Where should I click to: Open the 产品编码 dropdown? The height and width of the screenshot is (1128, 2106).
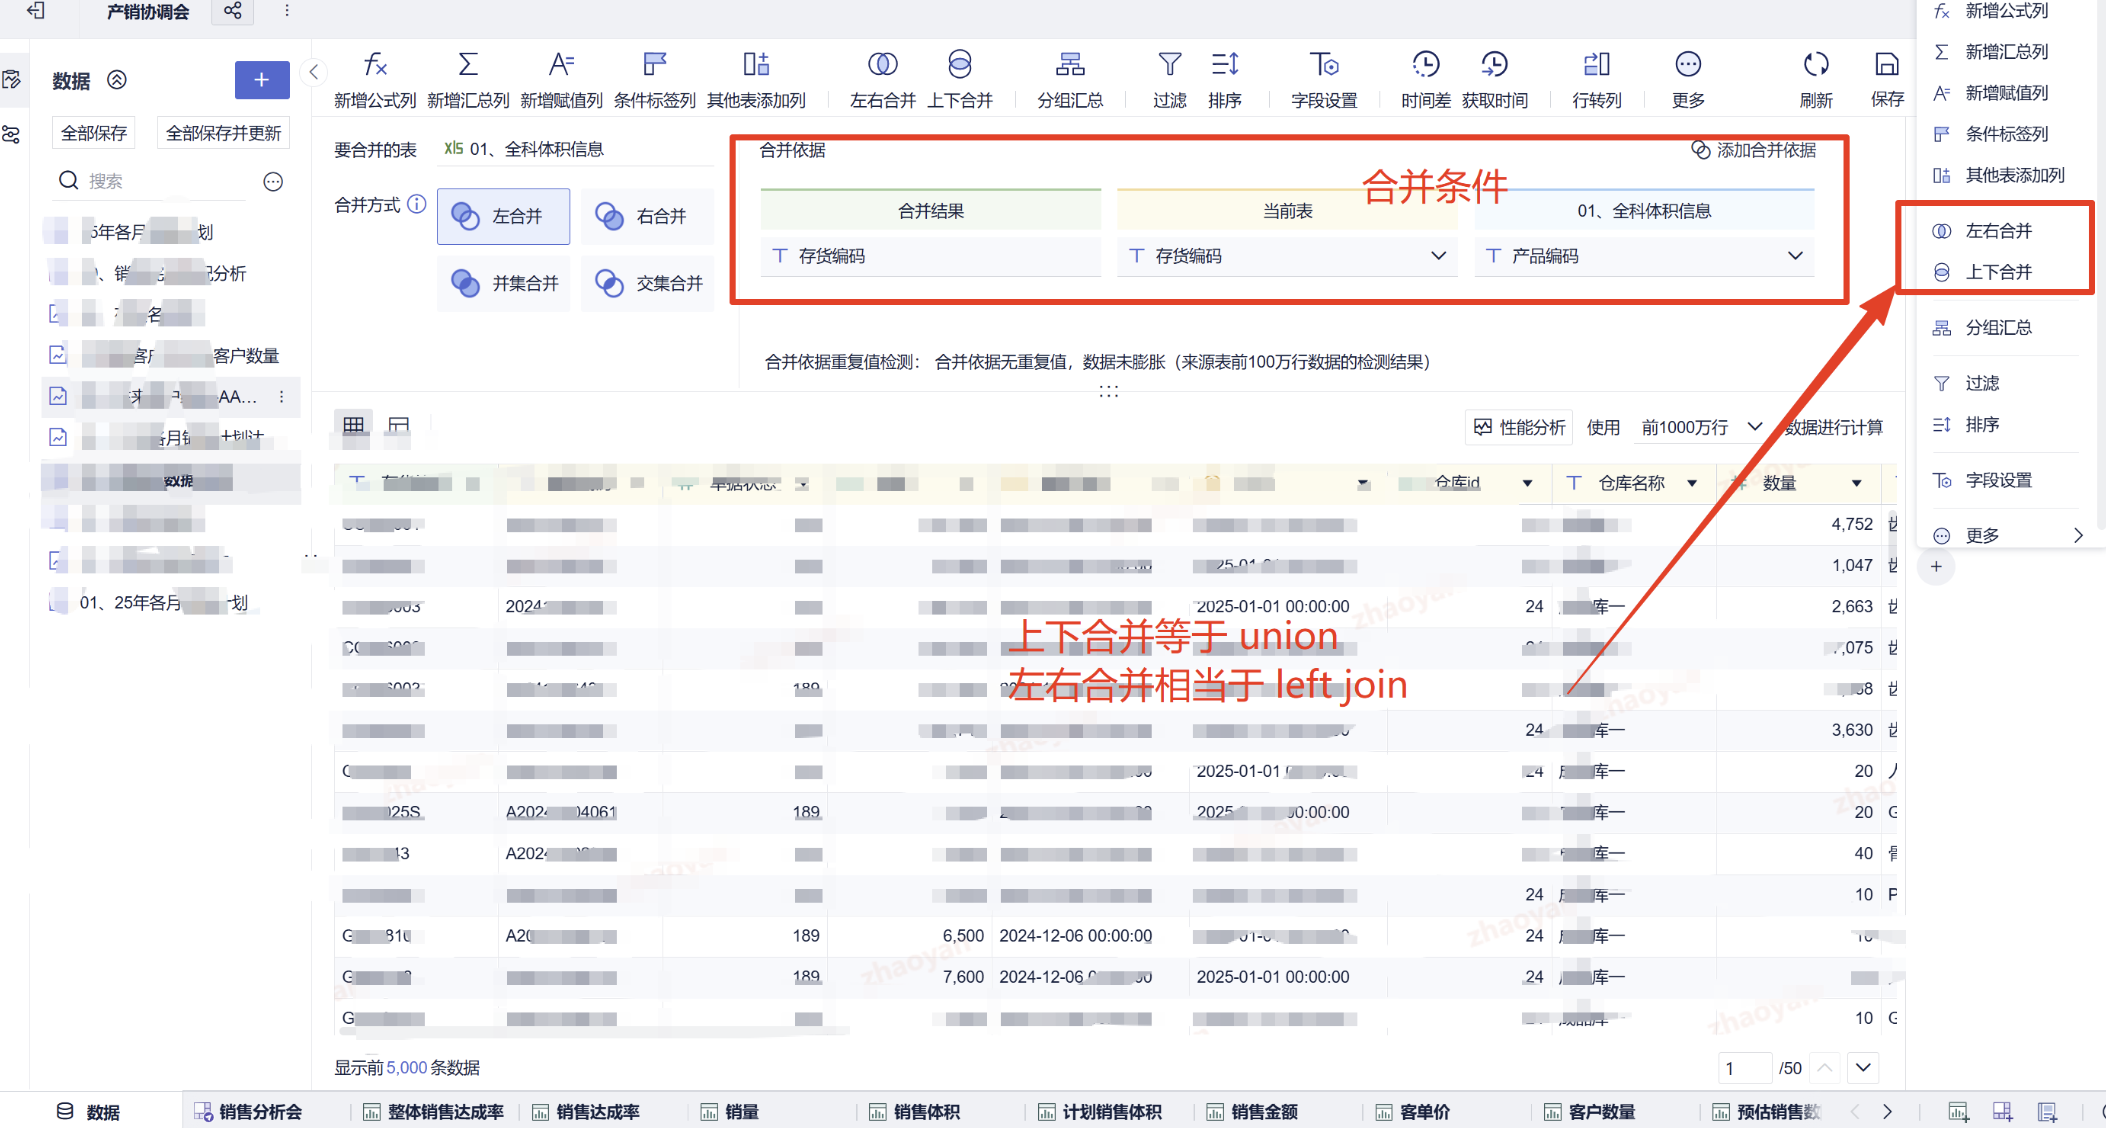1644,256
